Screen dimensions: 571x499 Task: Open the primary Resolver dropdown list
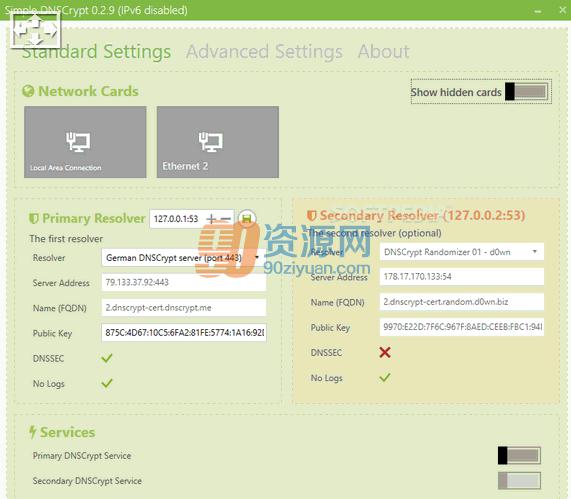pyautogui.click(x=184, y=258)
